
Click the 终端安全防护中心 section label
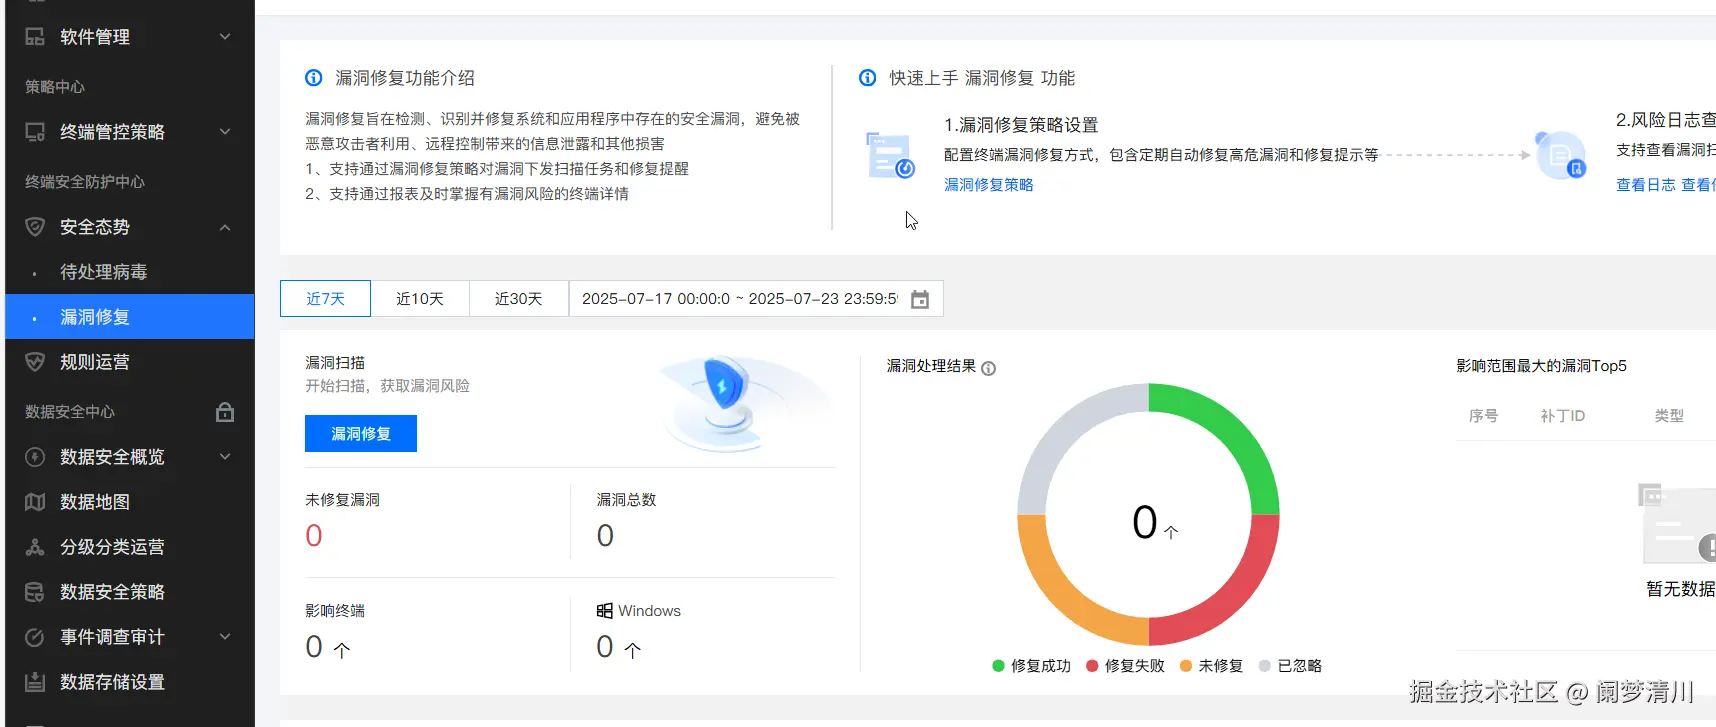click(85, 182)
